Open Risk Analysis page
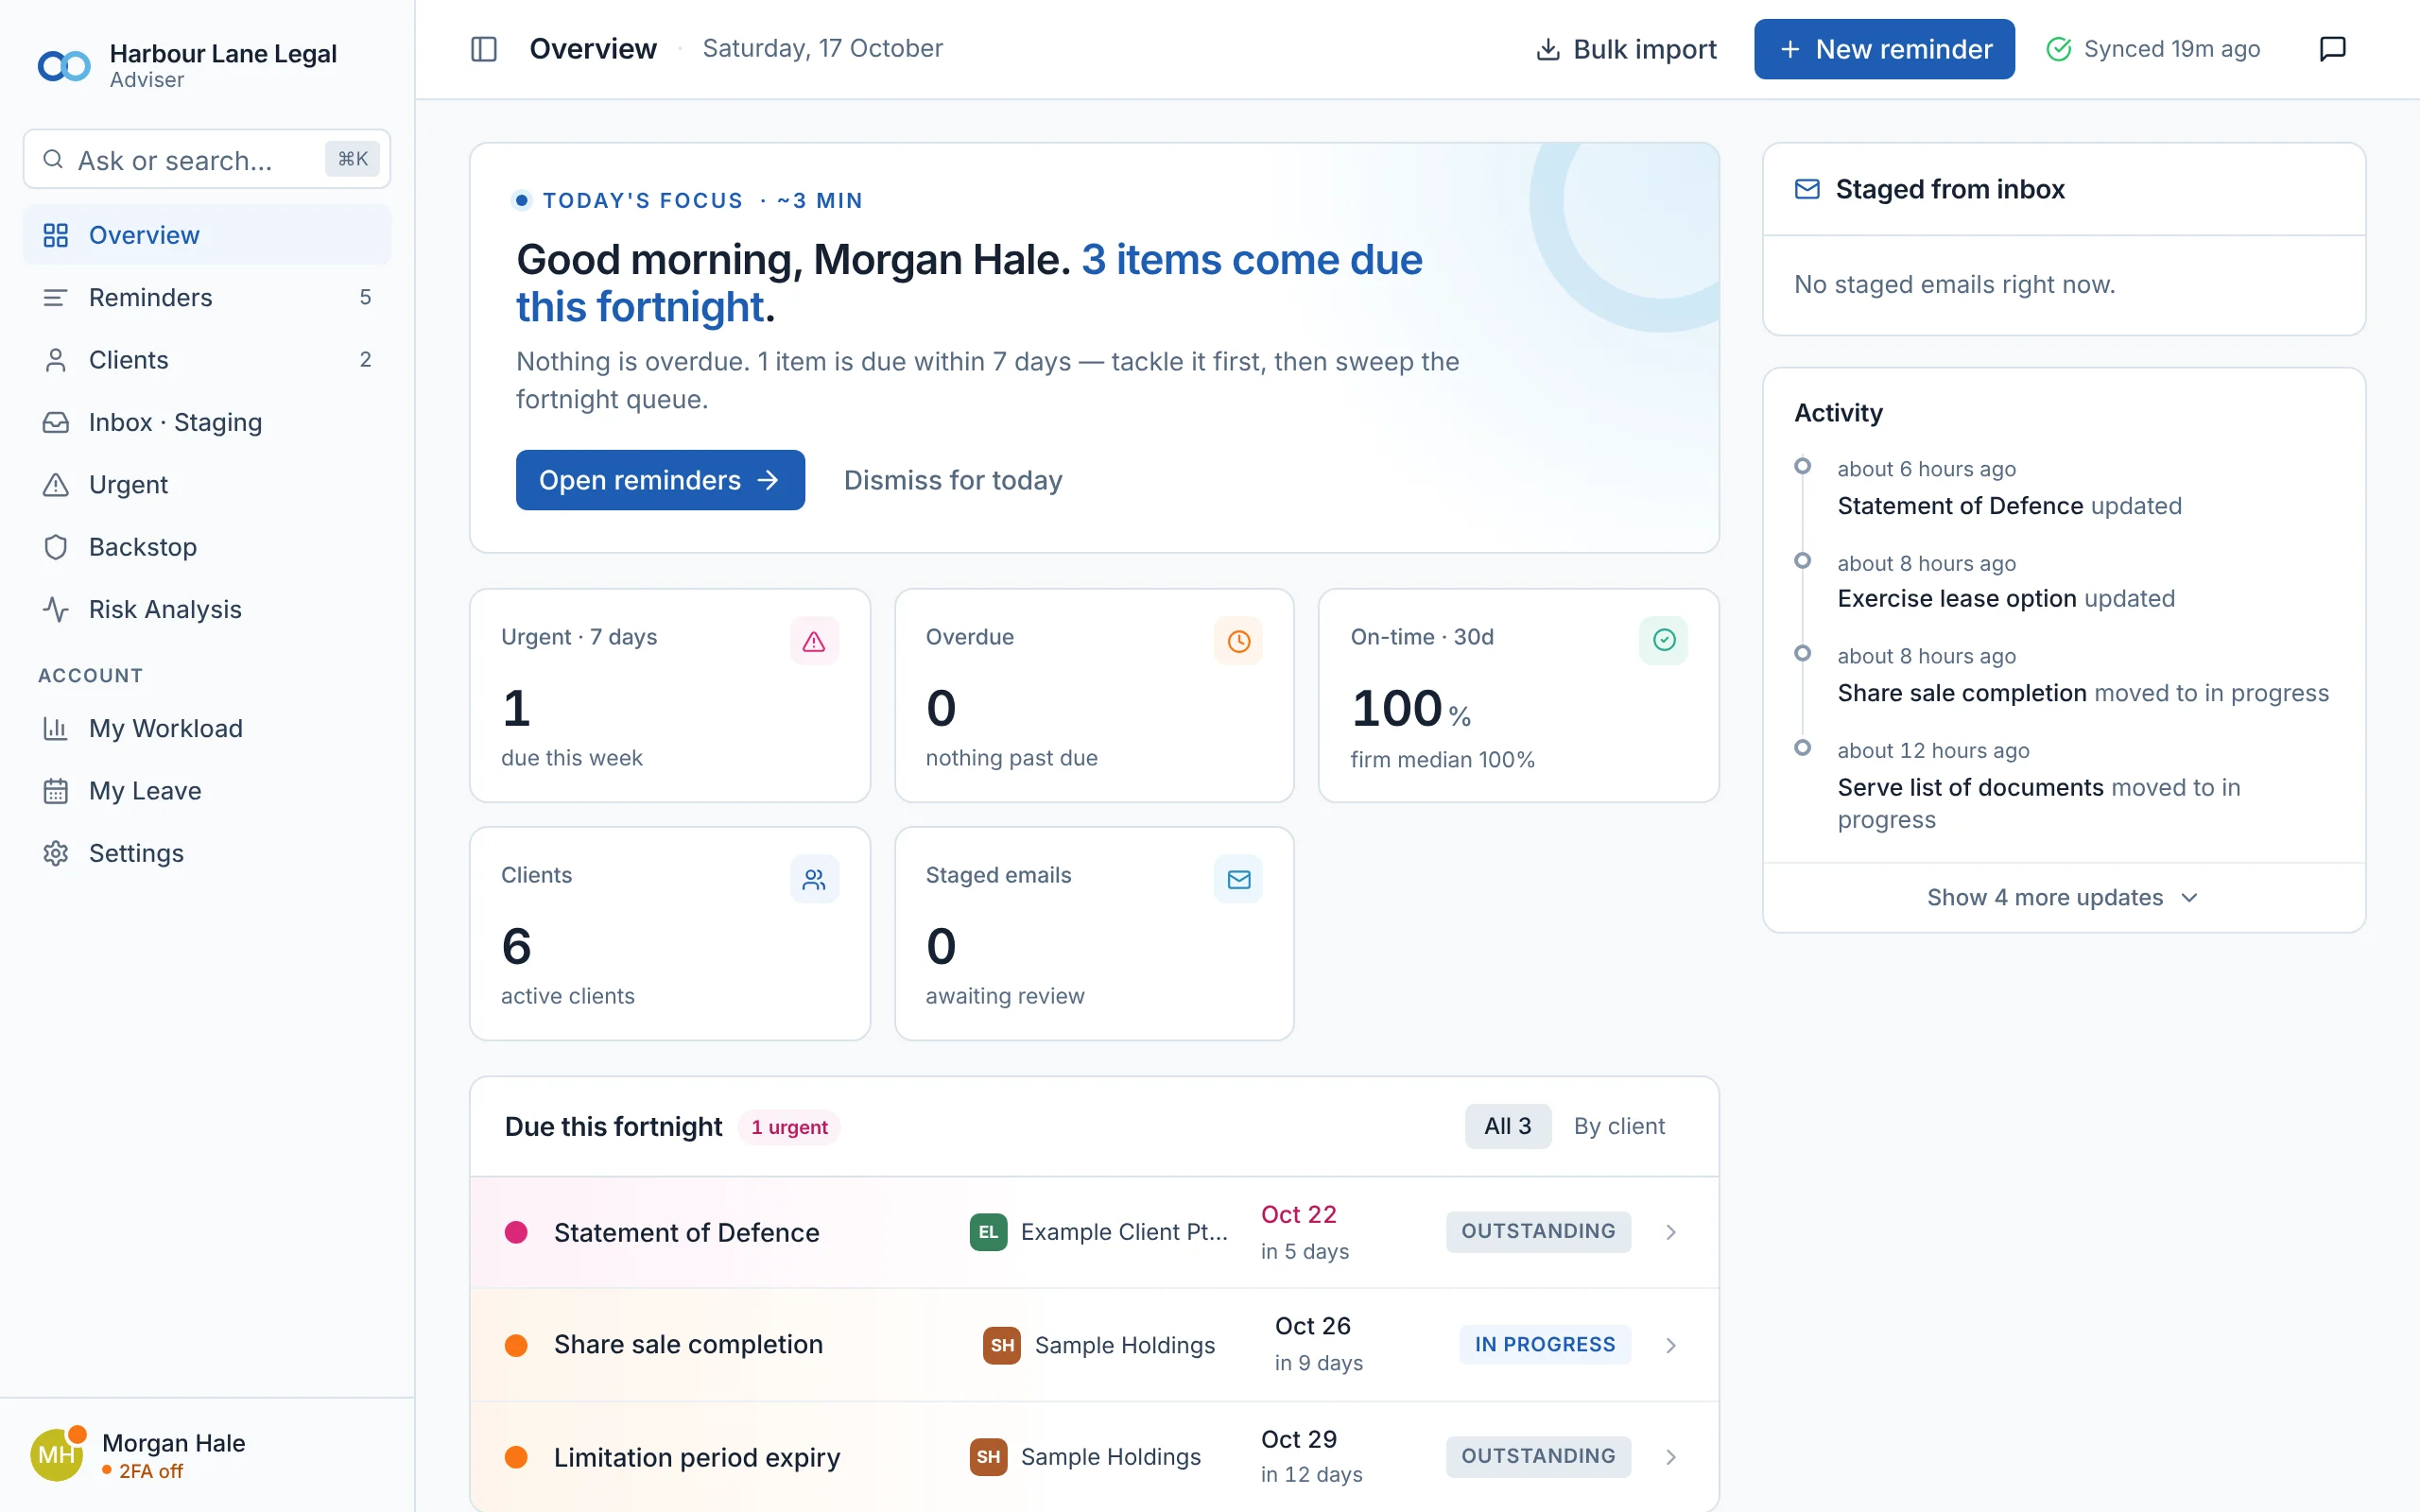This screenshot has height=1512, width=2420. [x=207, y=610]
